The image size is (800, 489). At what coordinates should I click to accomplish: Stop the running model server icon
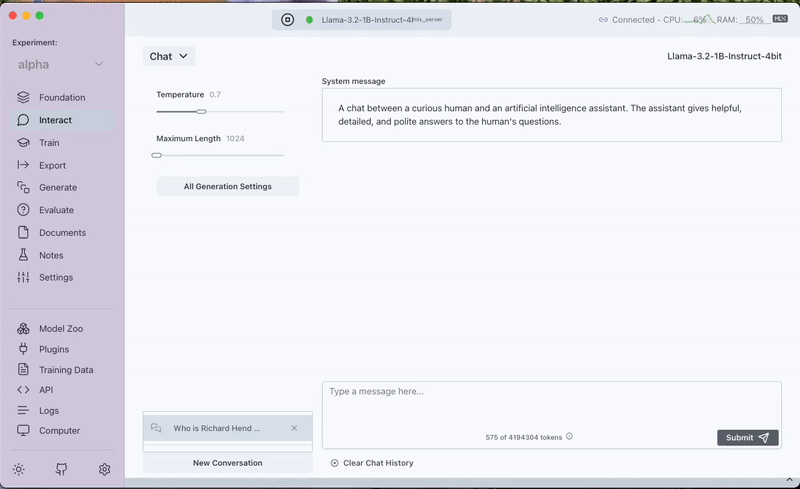pos(287,19)
